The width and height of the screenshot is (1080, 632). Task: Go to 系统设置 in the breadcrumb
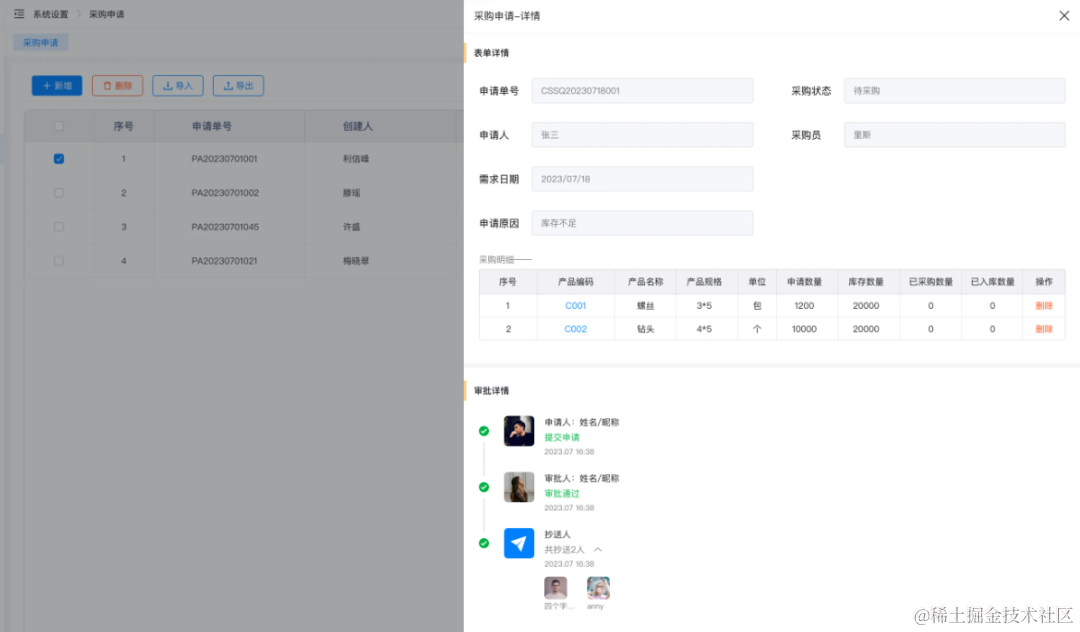(x=51, y=14)
